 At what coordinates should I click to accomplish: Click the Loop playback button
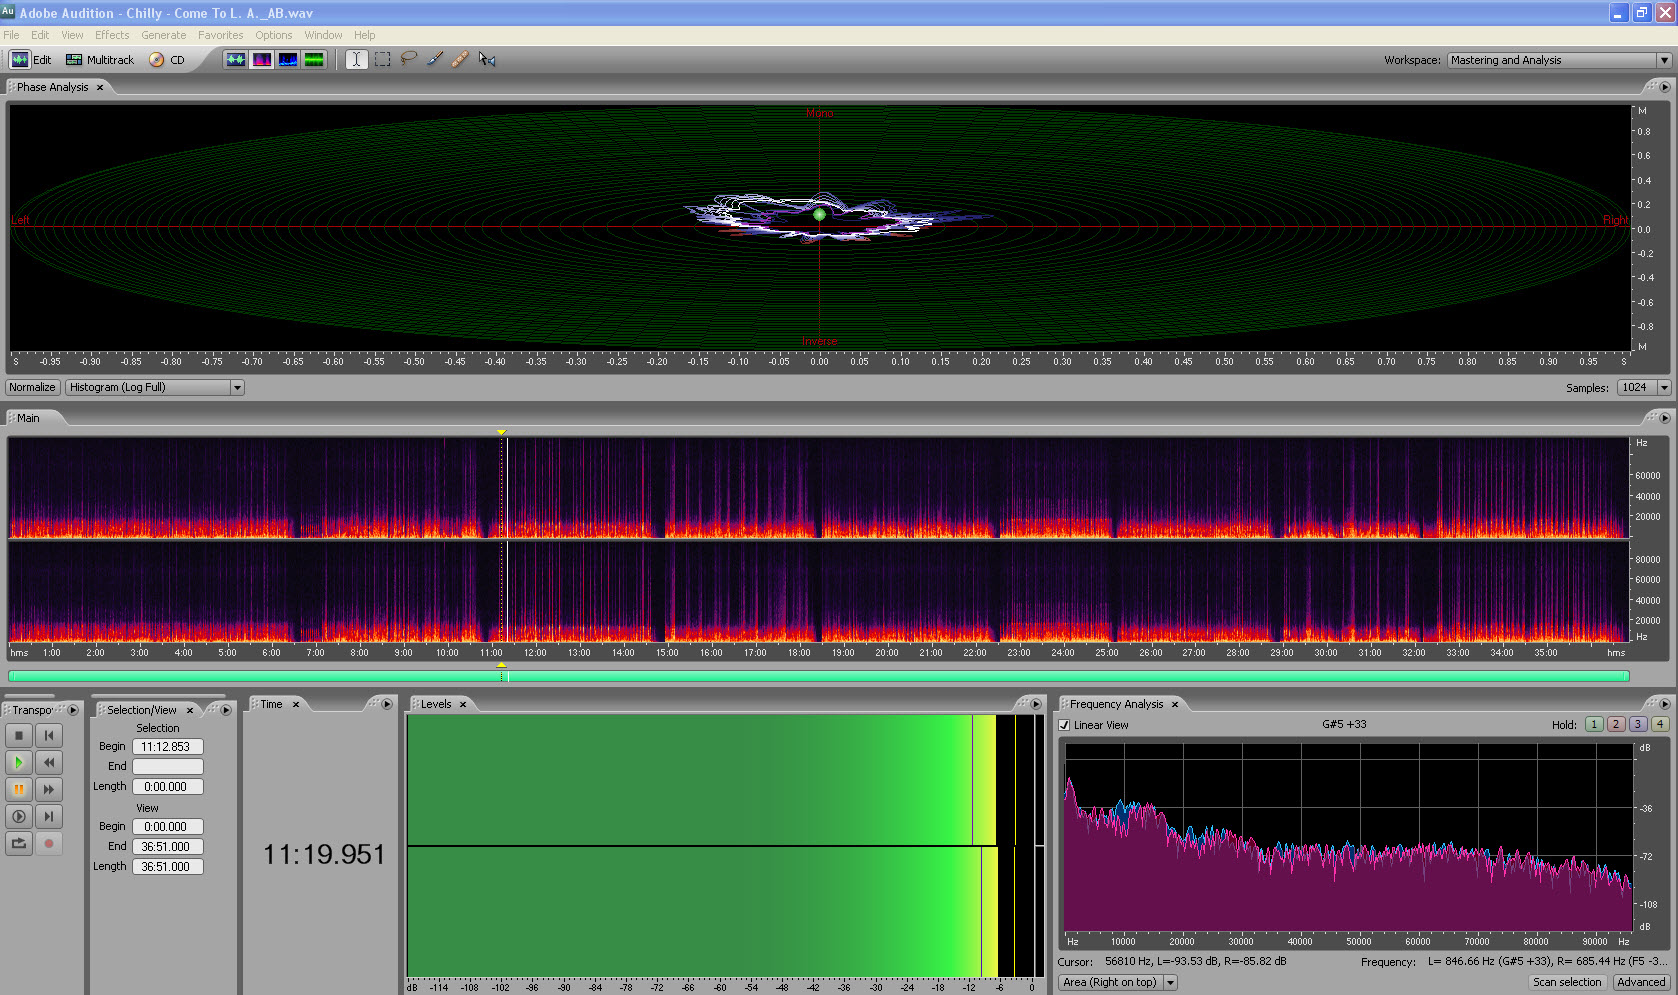(19, 843)
